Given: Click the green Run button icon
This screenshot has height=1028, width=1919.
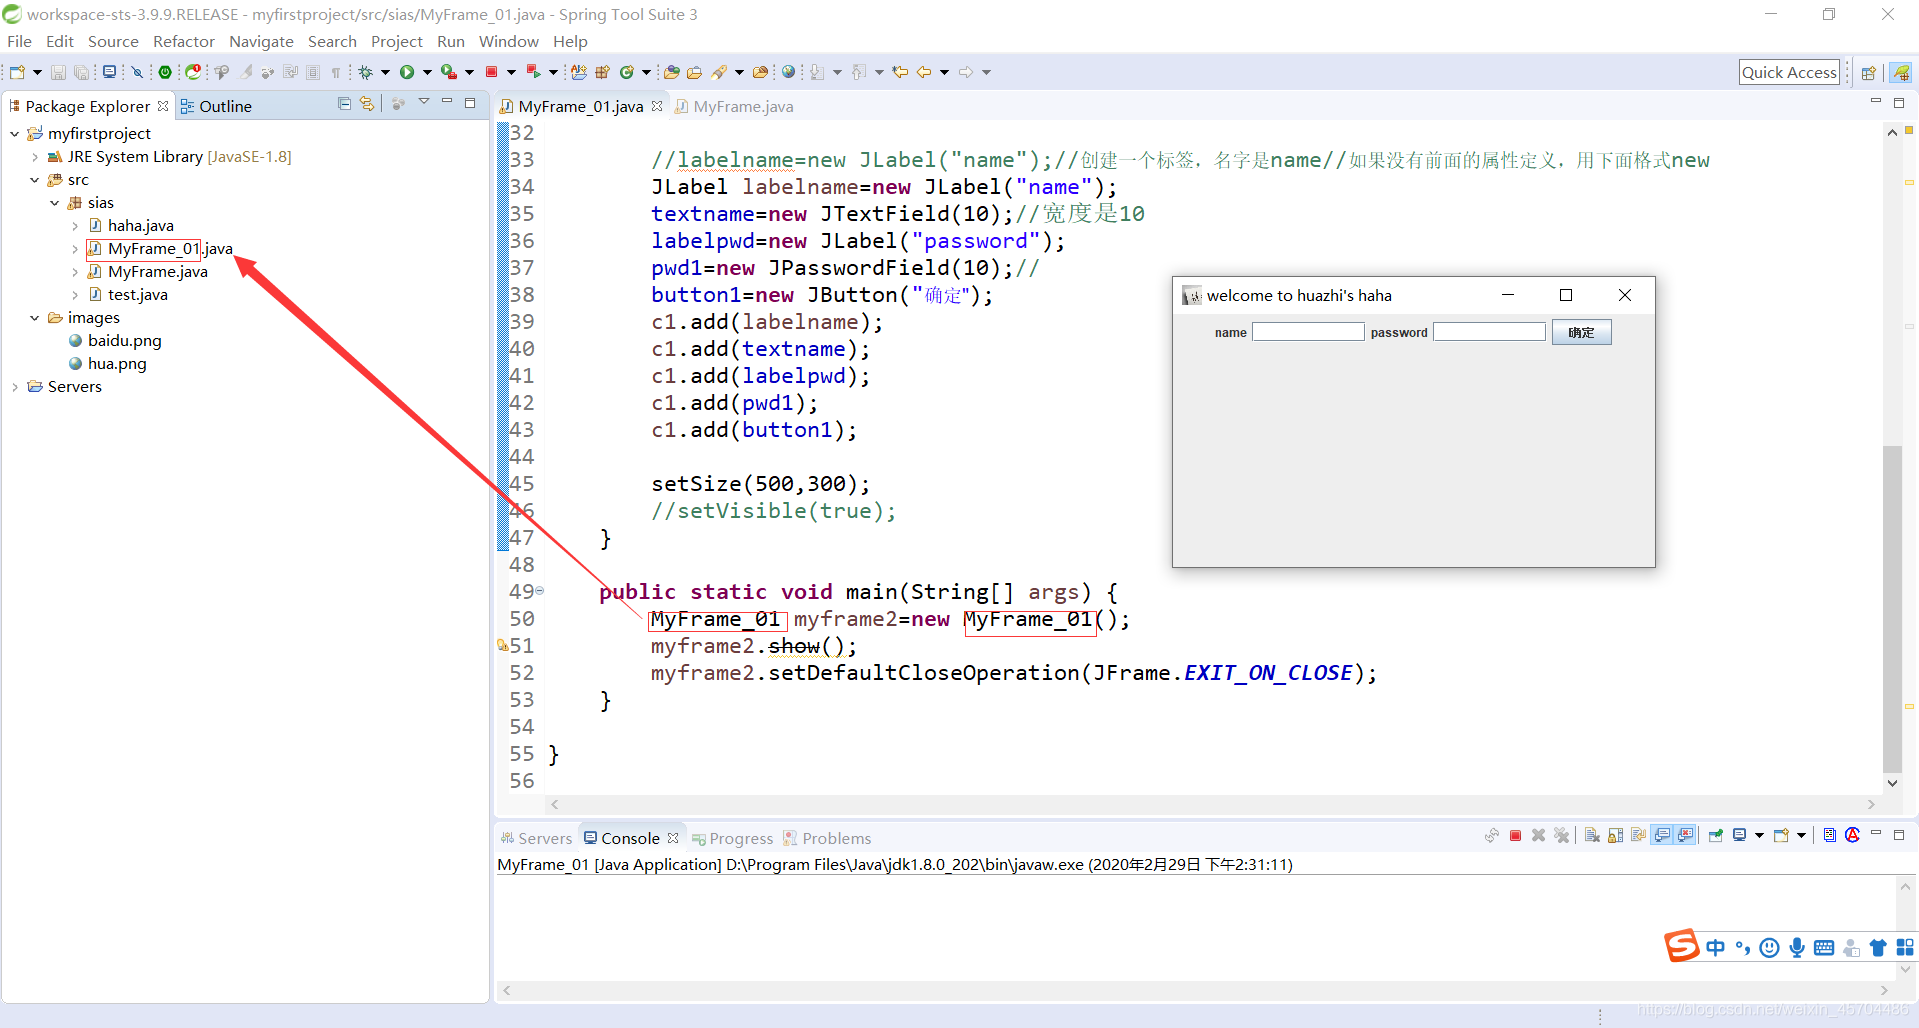Looking at the screenshot, I should [406, 72].
